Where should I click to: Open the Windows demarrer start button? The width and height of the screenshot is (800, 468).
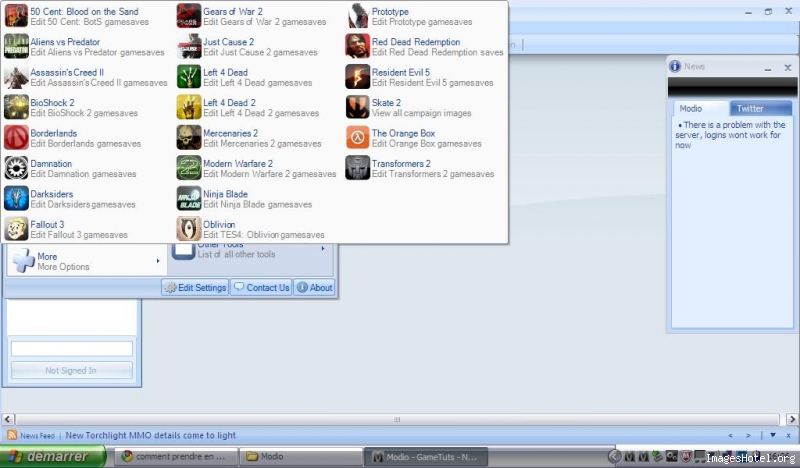(52, 456)
